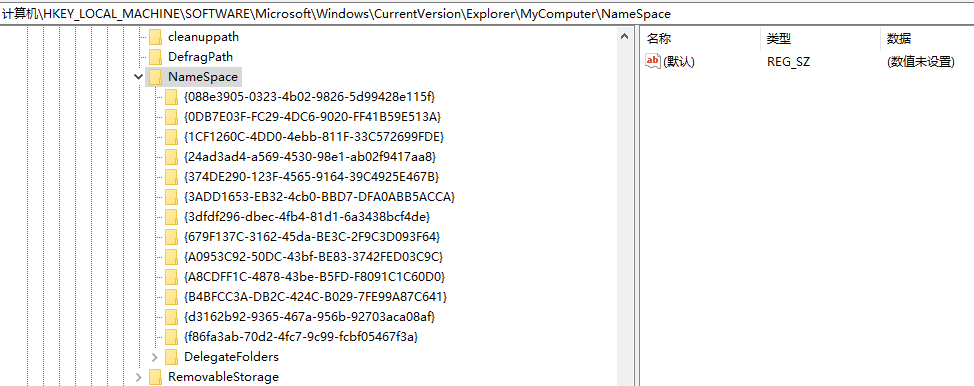Screen dimensions: 974x386
Task: Select key {679F137C-3162-45da-BE3C-2F9C3D093F64}
Action: pos(312,237)
